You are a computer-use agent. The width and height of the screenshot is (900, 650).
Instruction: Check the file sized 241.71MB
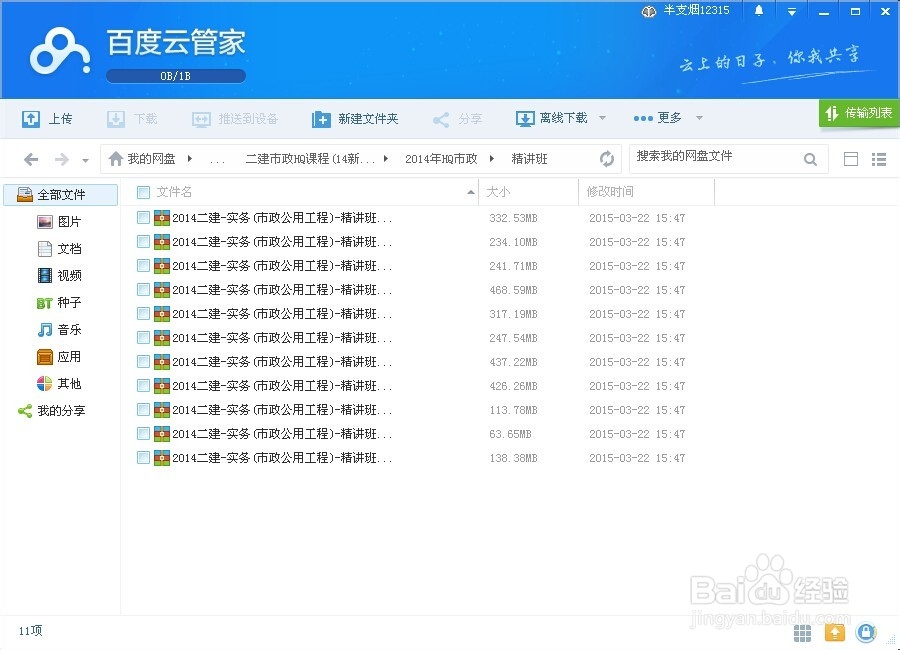[x=143, y=266]
